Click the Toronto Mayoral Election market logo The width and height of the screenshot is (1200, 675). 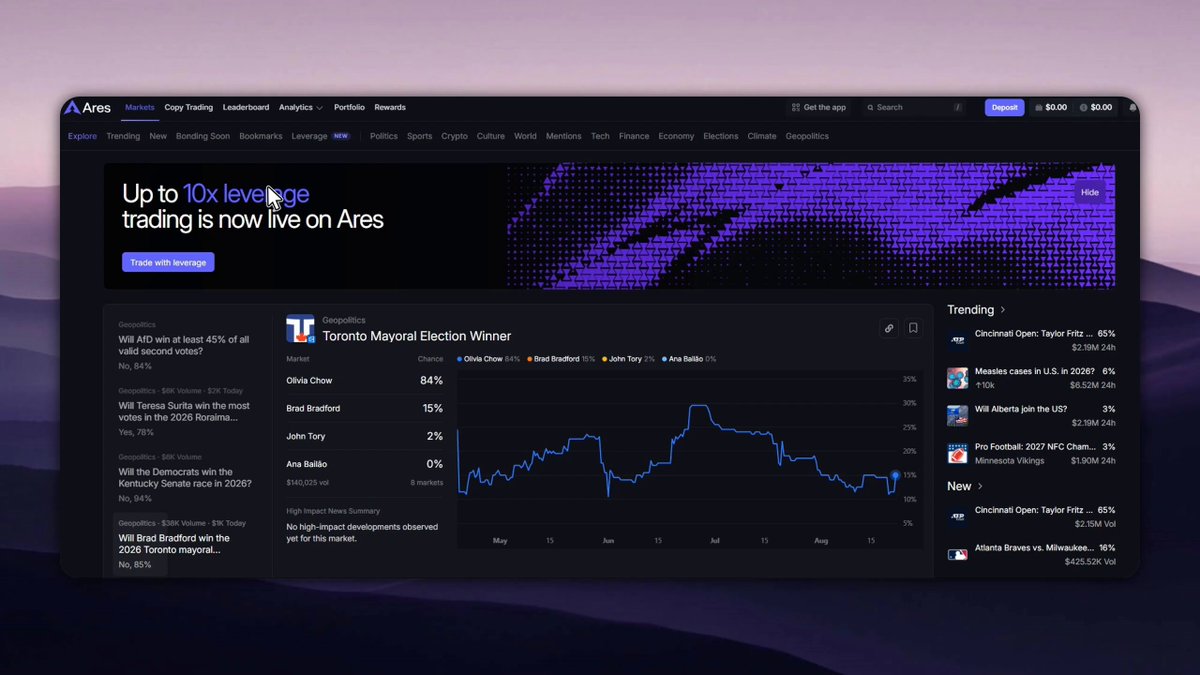[300, 329]
